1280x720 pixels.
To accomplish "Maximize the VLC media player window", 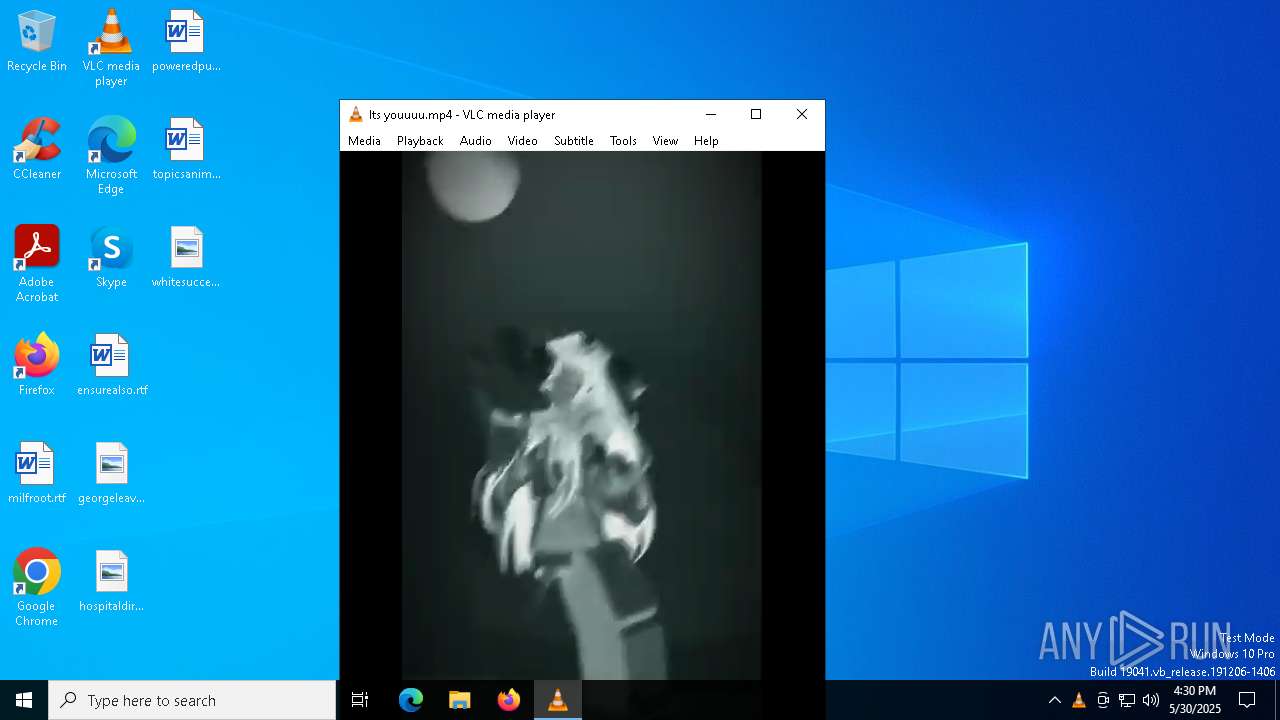I will pos(756,114).
